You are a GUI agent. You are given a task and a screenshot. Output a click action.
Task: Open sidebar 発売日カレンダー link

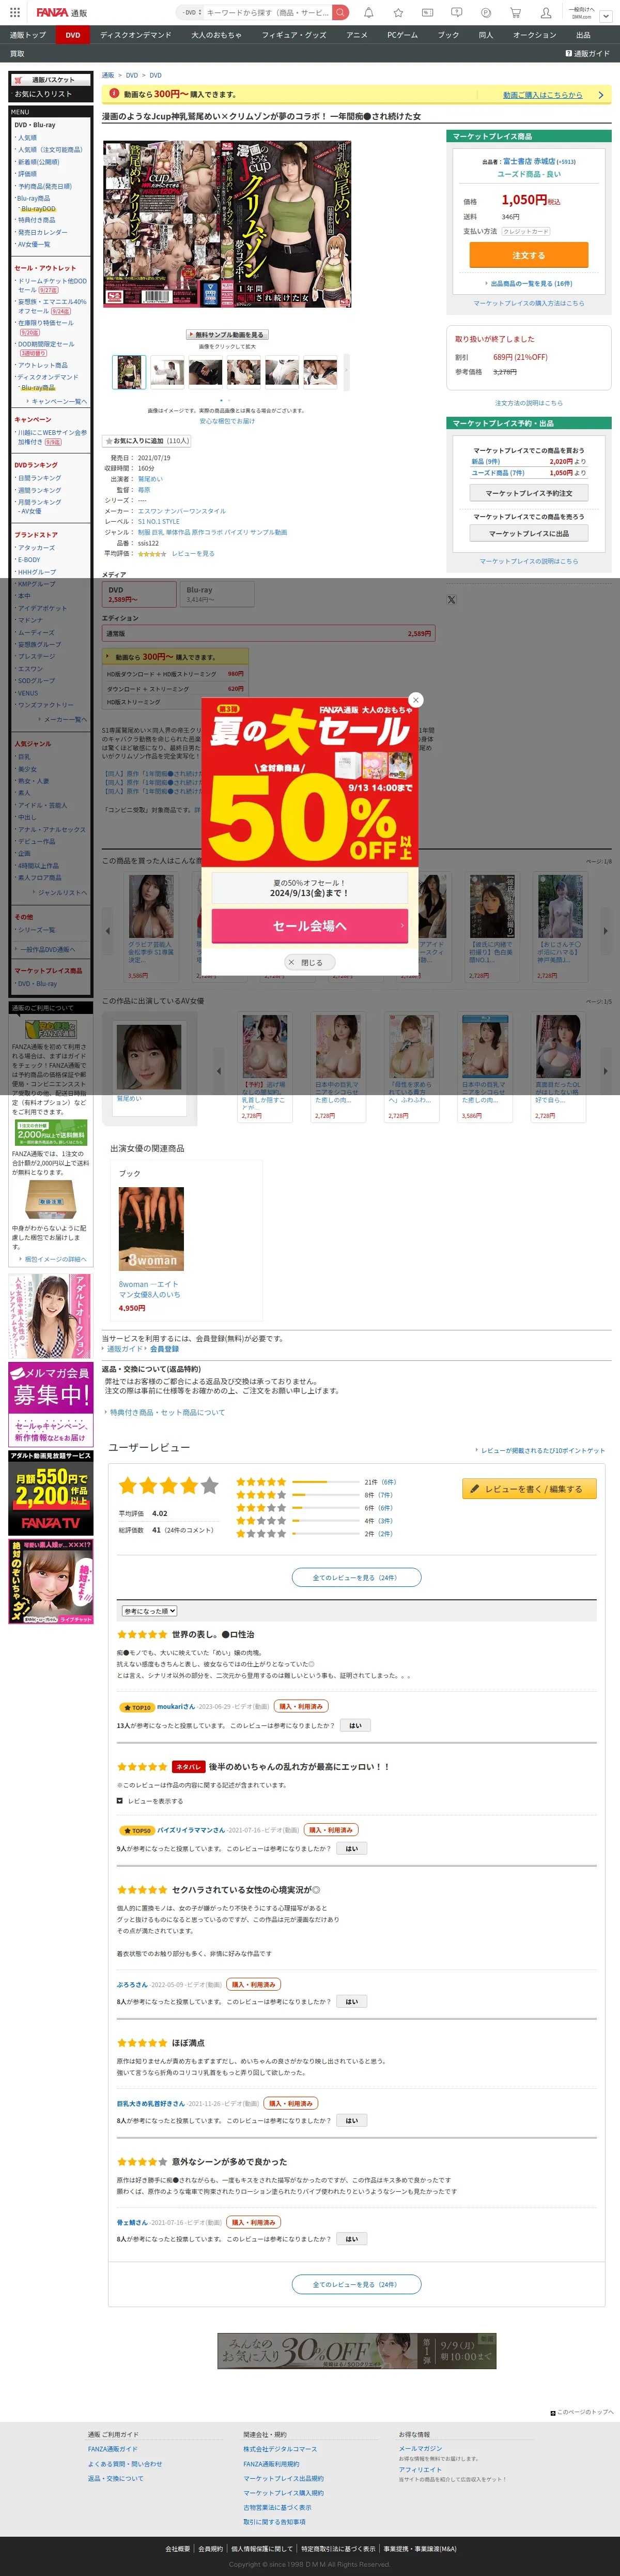[43, 232]
